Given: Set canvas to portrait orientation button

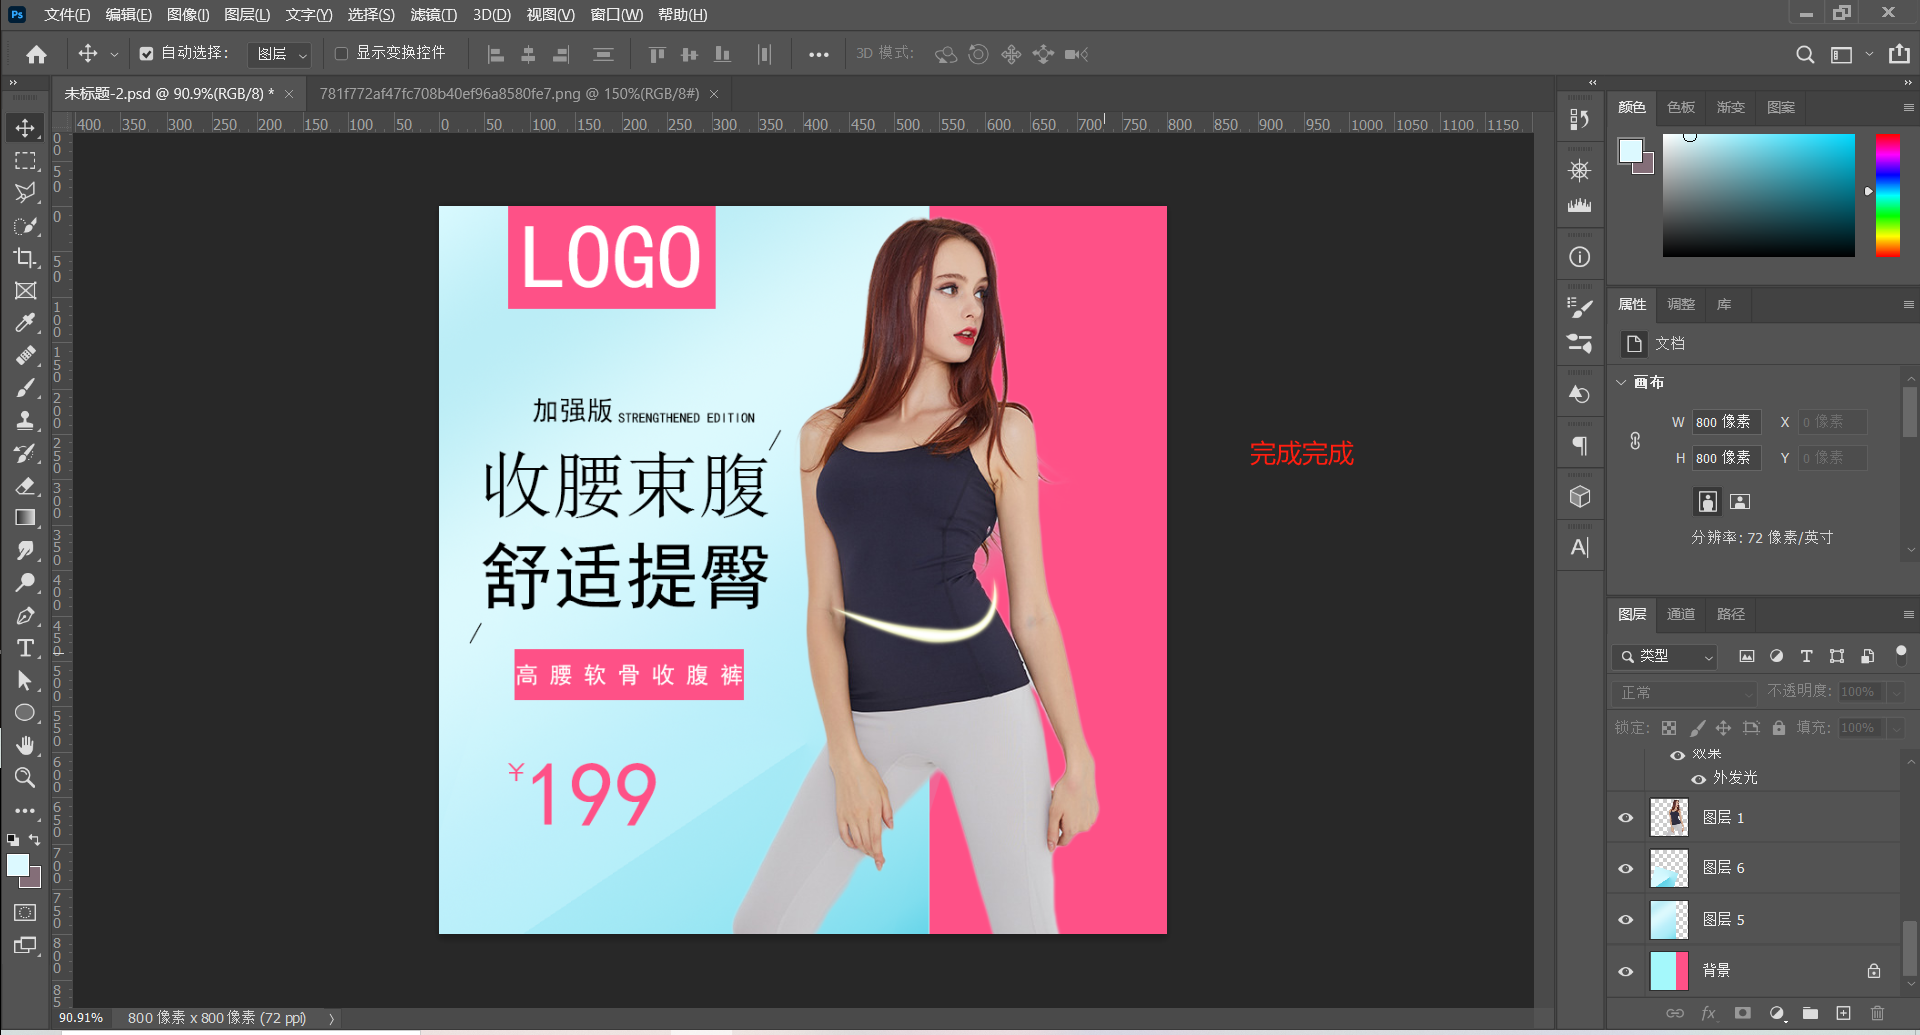Looking at the screenshot, I should [1707, 501].
